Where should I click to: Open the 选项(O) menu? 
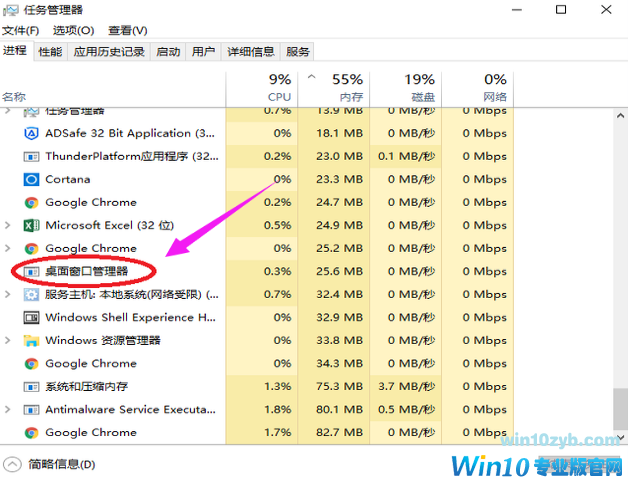pyautogui.click(x=74, y=30)
